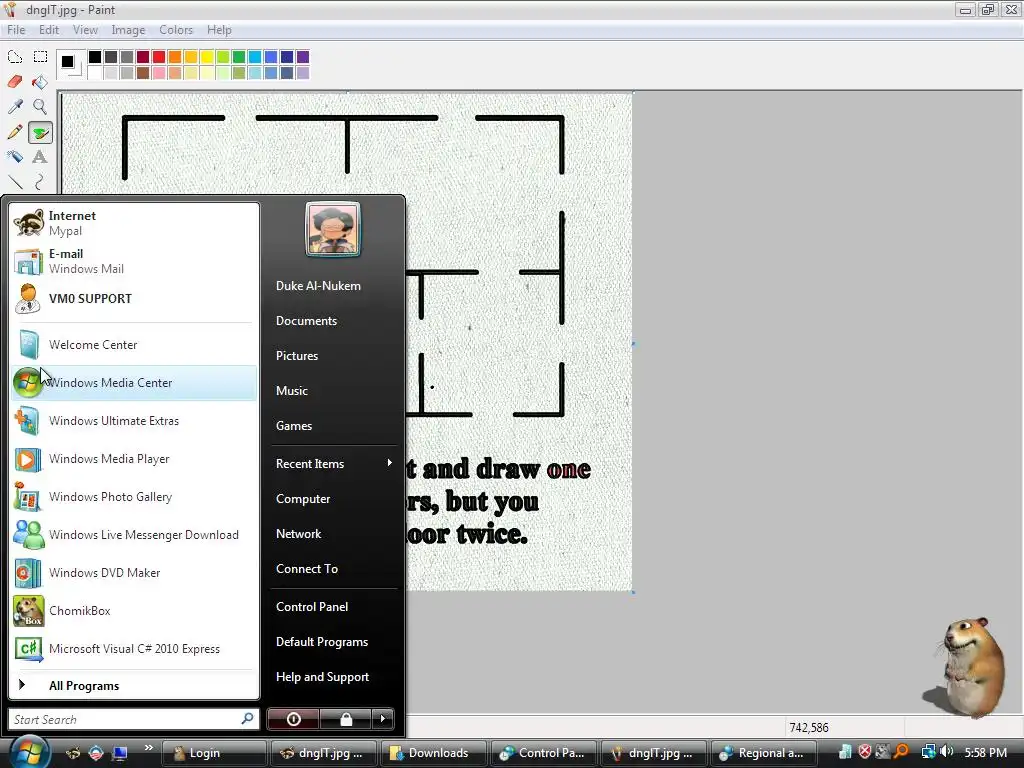1024x768 pixels.
Task: Pick the red color swatch
Action: 159,57
